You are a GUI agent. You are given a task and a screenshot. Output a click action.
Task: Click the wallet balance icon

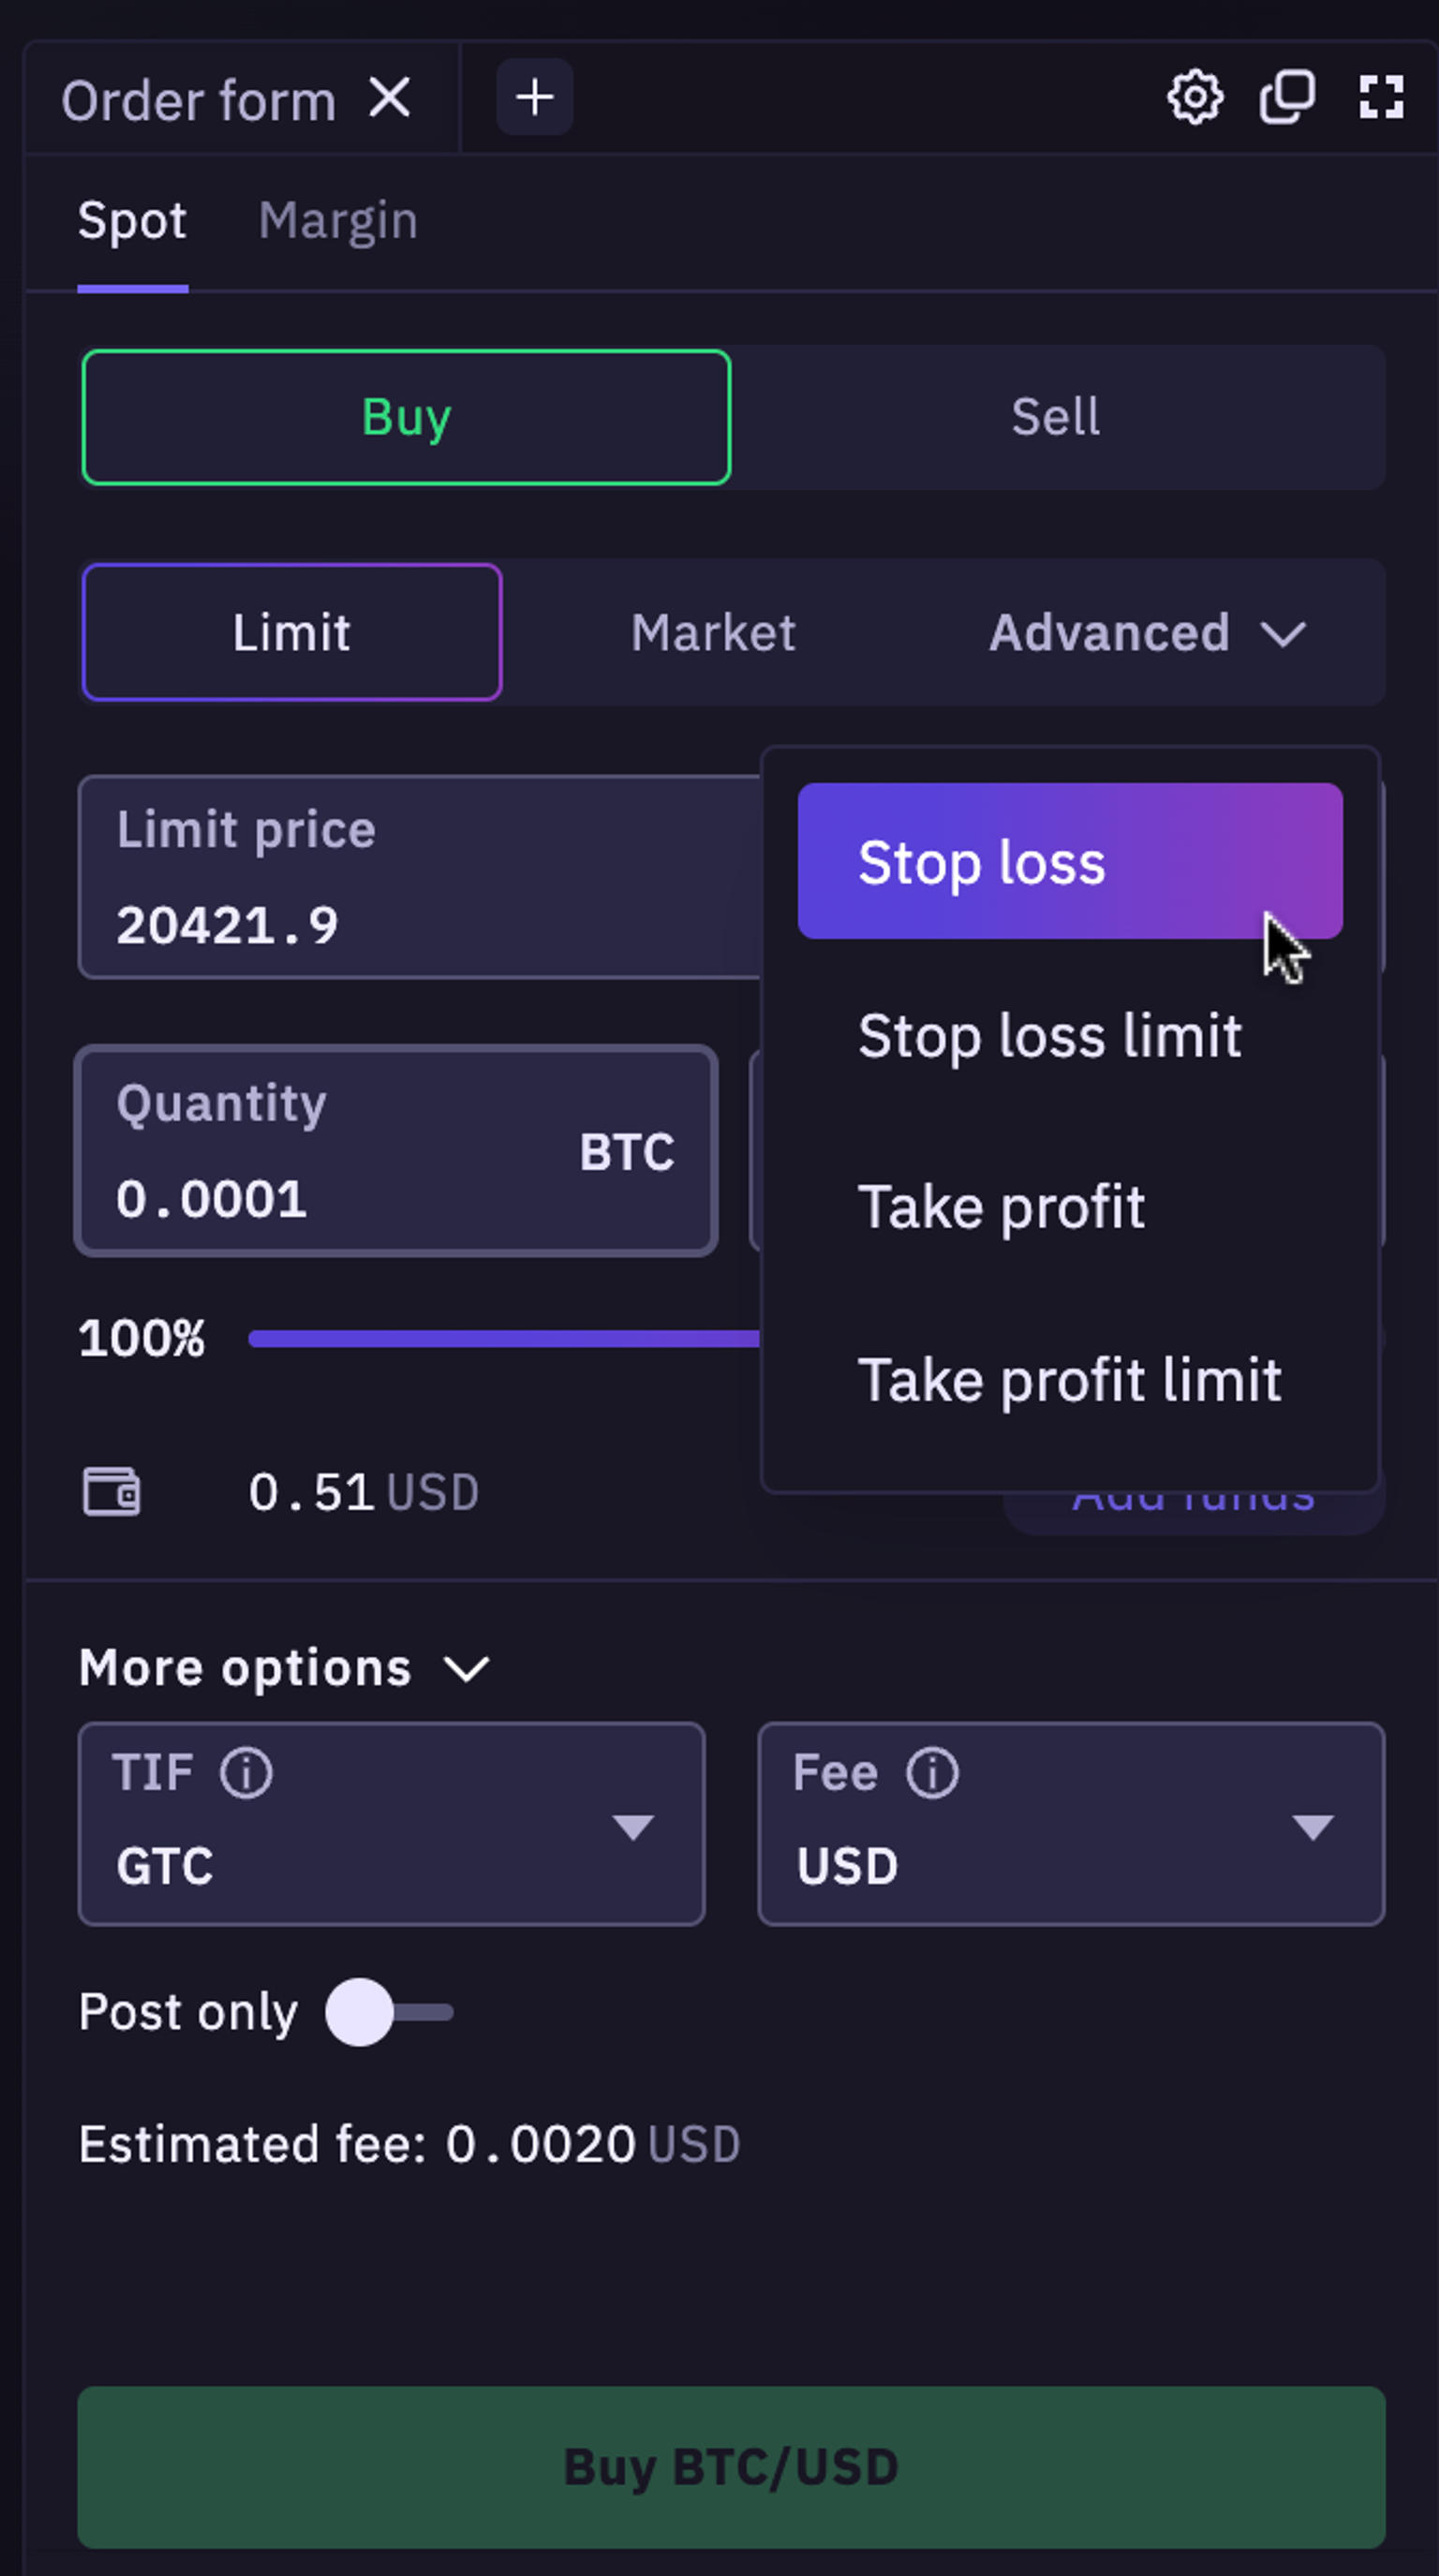(x=111, y=1492)
